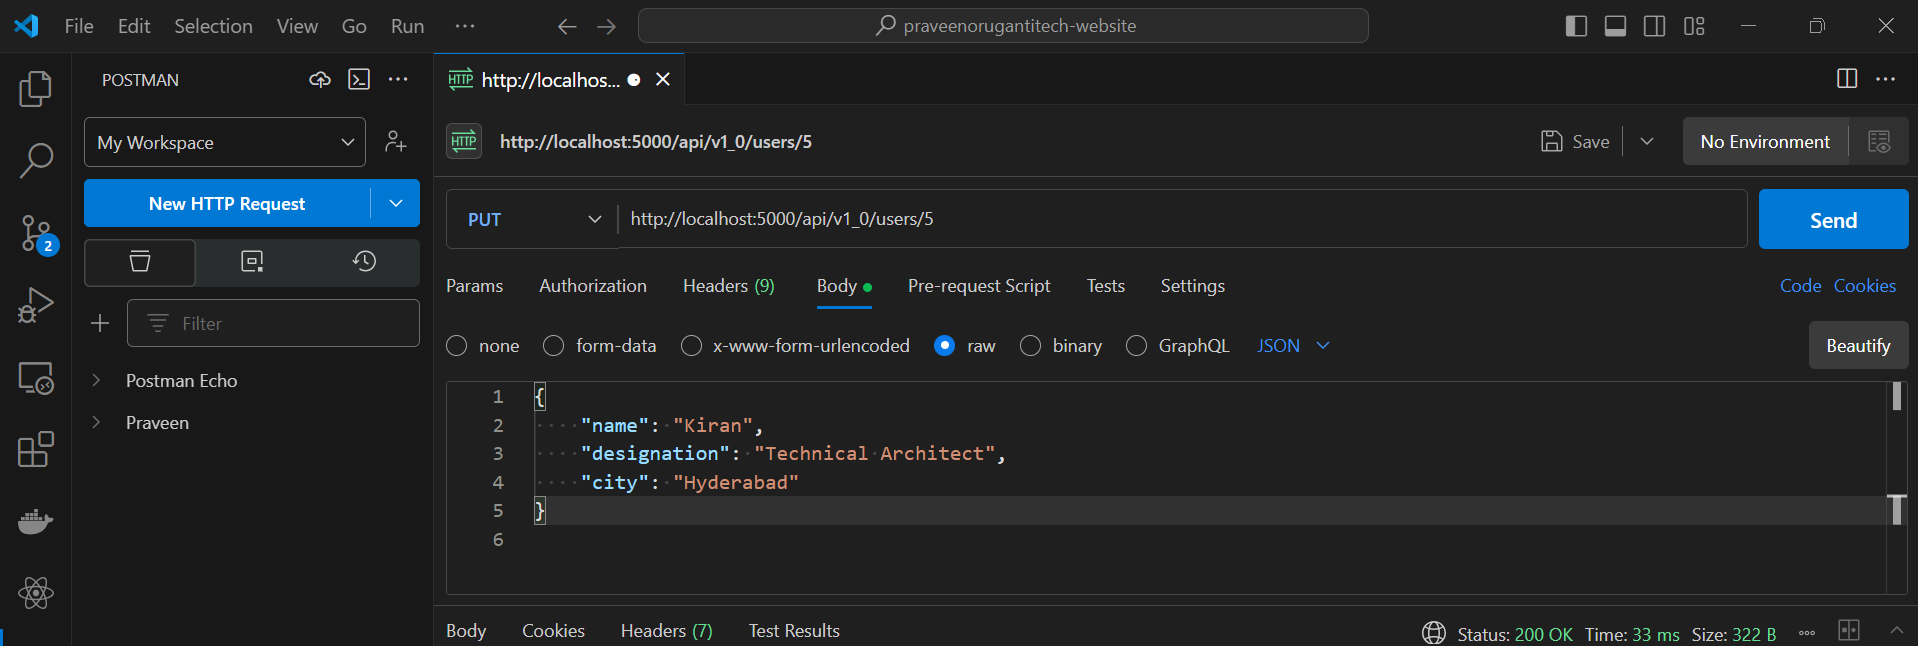Click the Beautify button
Image resolution: width=1918 pixels, height=646 pixels.
pos(1858,346)
